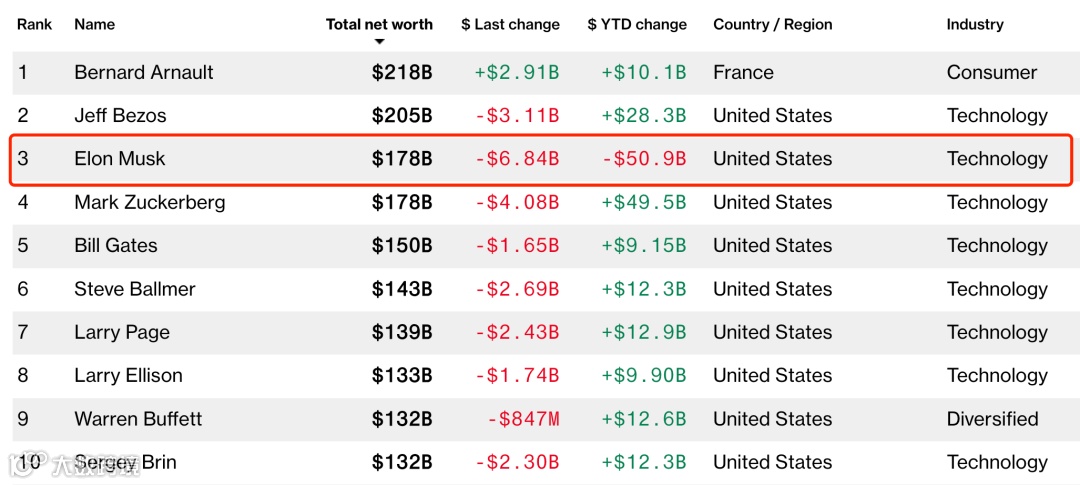Click the Country / Region column header

pyautogui.click(x=772, y=24)
